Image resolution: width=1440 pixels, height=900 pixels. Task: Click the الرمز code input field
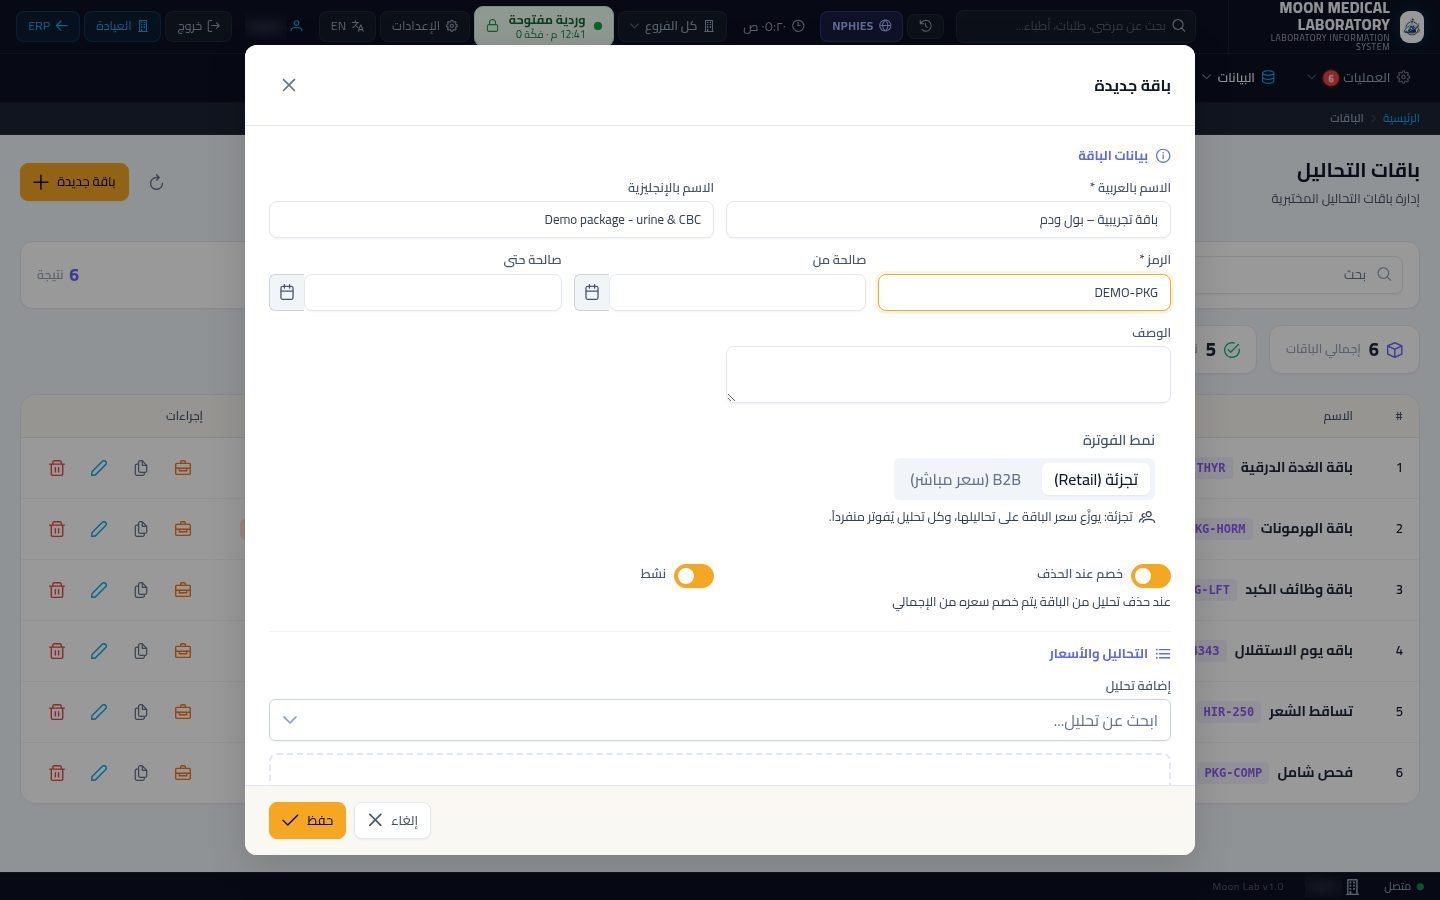click(1024, 293)
